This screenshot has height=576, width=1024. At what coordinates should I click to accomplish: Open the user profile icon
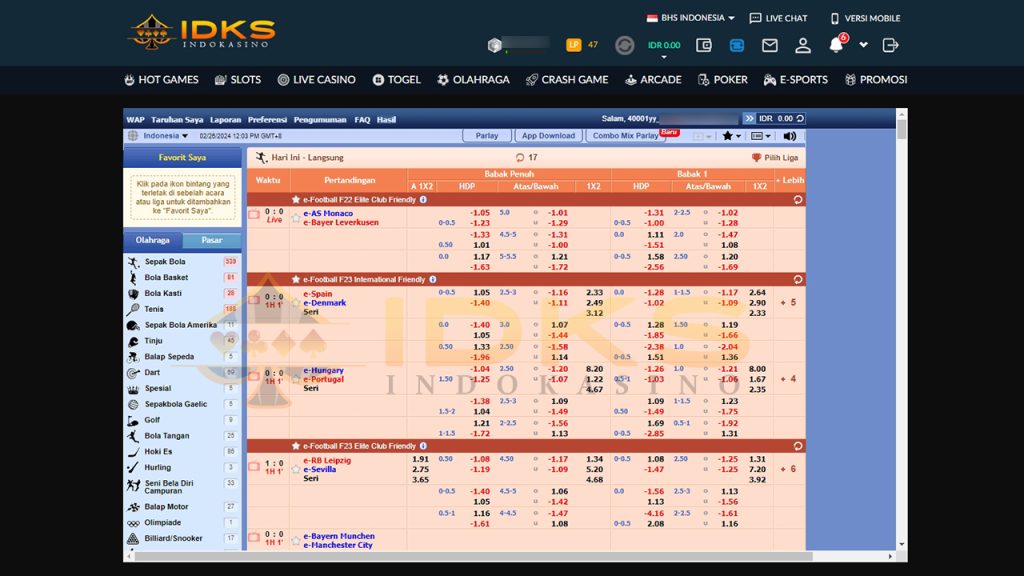(803, 45)
